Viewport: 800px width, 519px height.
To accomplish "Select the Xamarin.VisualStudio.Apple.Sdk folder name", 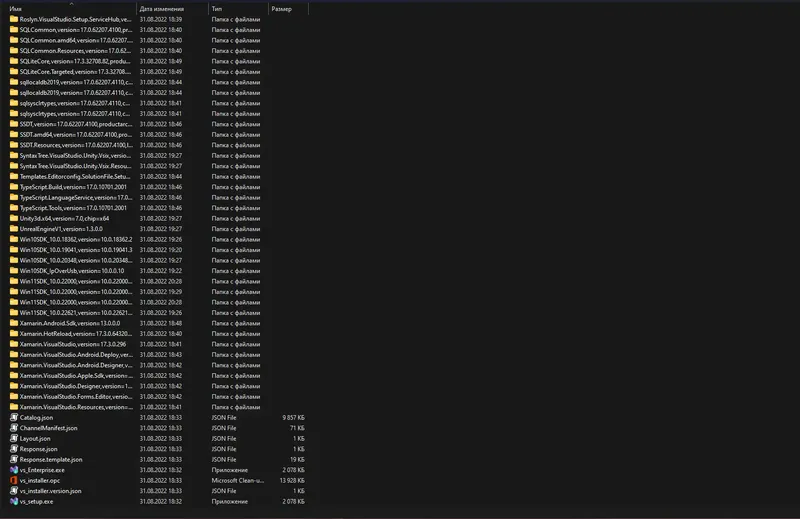I will click(76, 376).
